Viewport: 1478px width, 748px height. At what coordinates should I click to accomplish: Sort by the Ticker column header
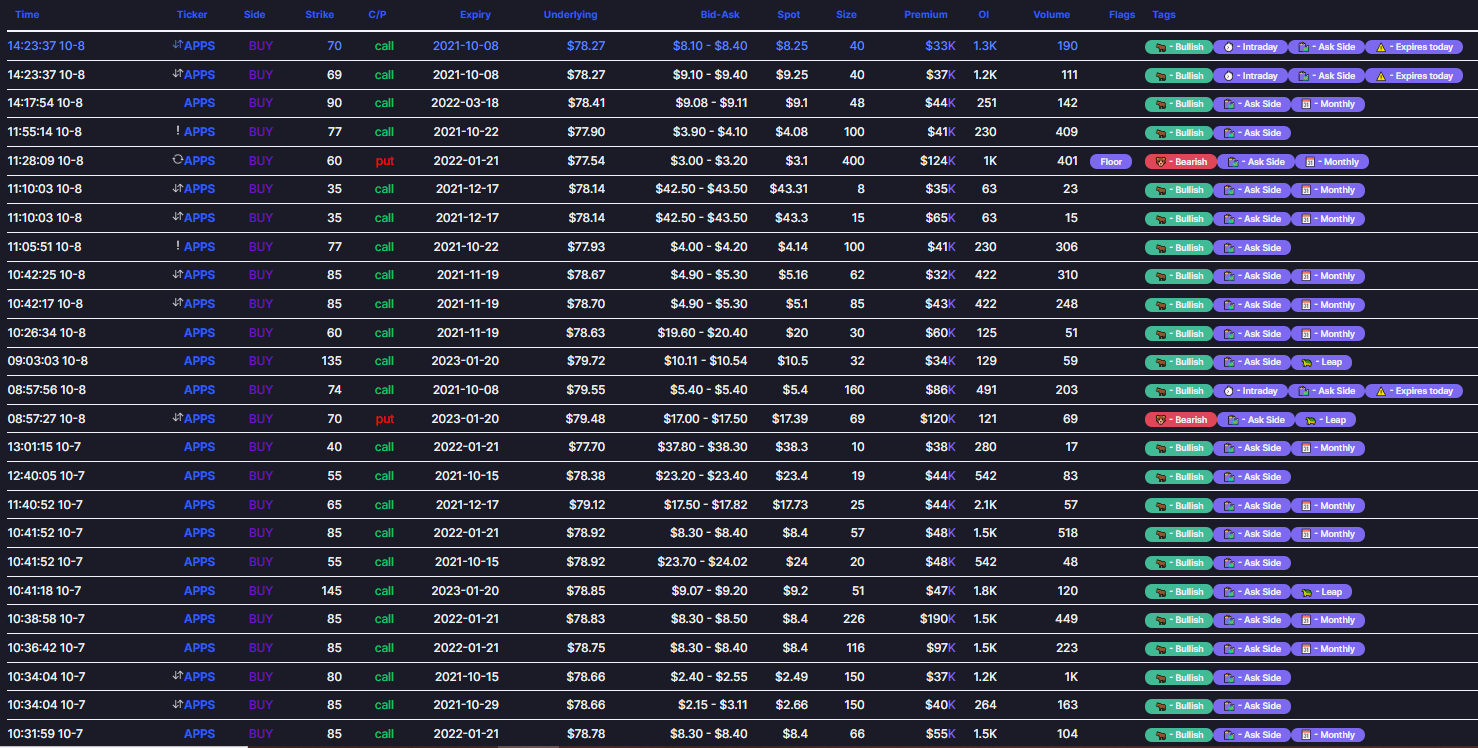(192, 15)
